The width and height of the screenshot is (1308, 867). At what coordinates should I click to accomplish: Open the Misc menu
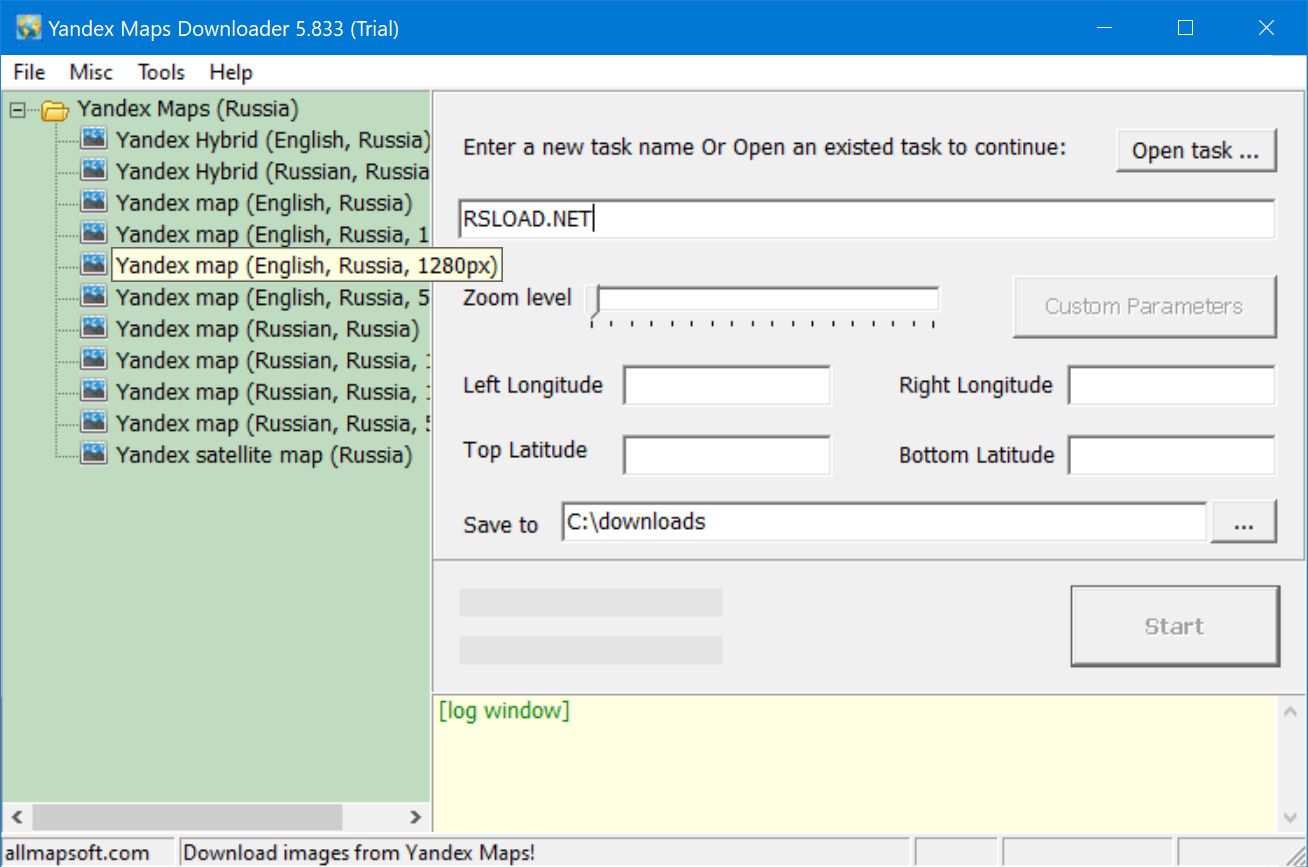(91, 72)
